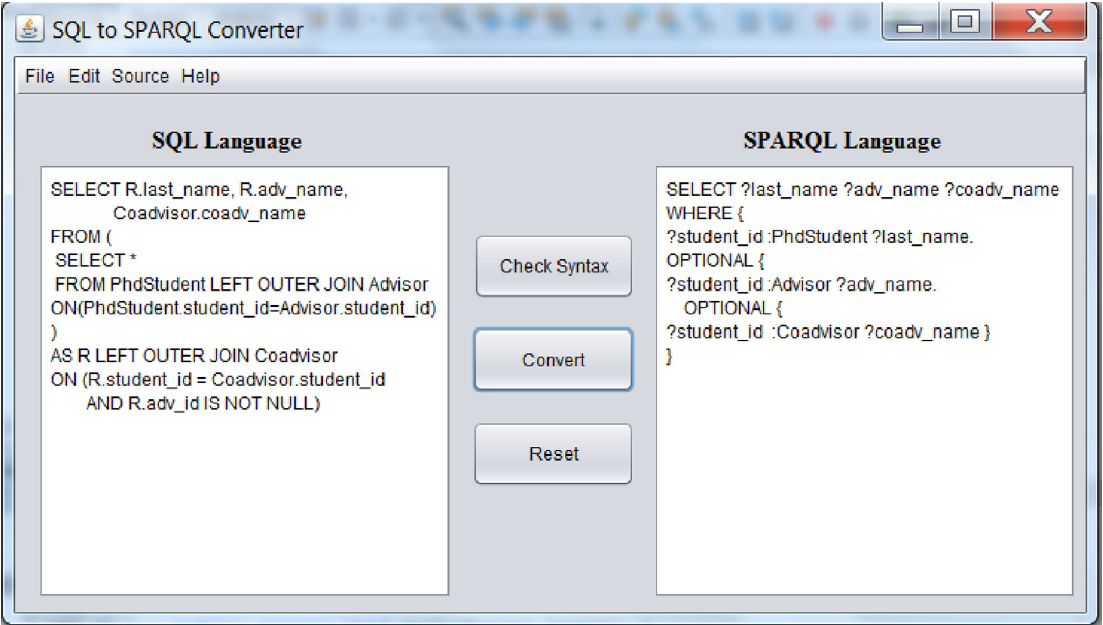Click the 'AND R.adv_id IS NOT NULL)' line
Screen dimensions: 1103x625
[203, 404]
